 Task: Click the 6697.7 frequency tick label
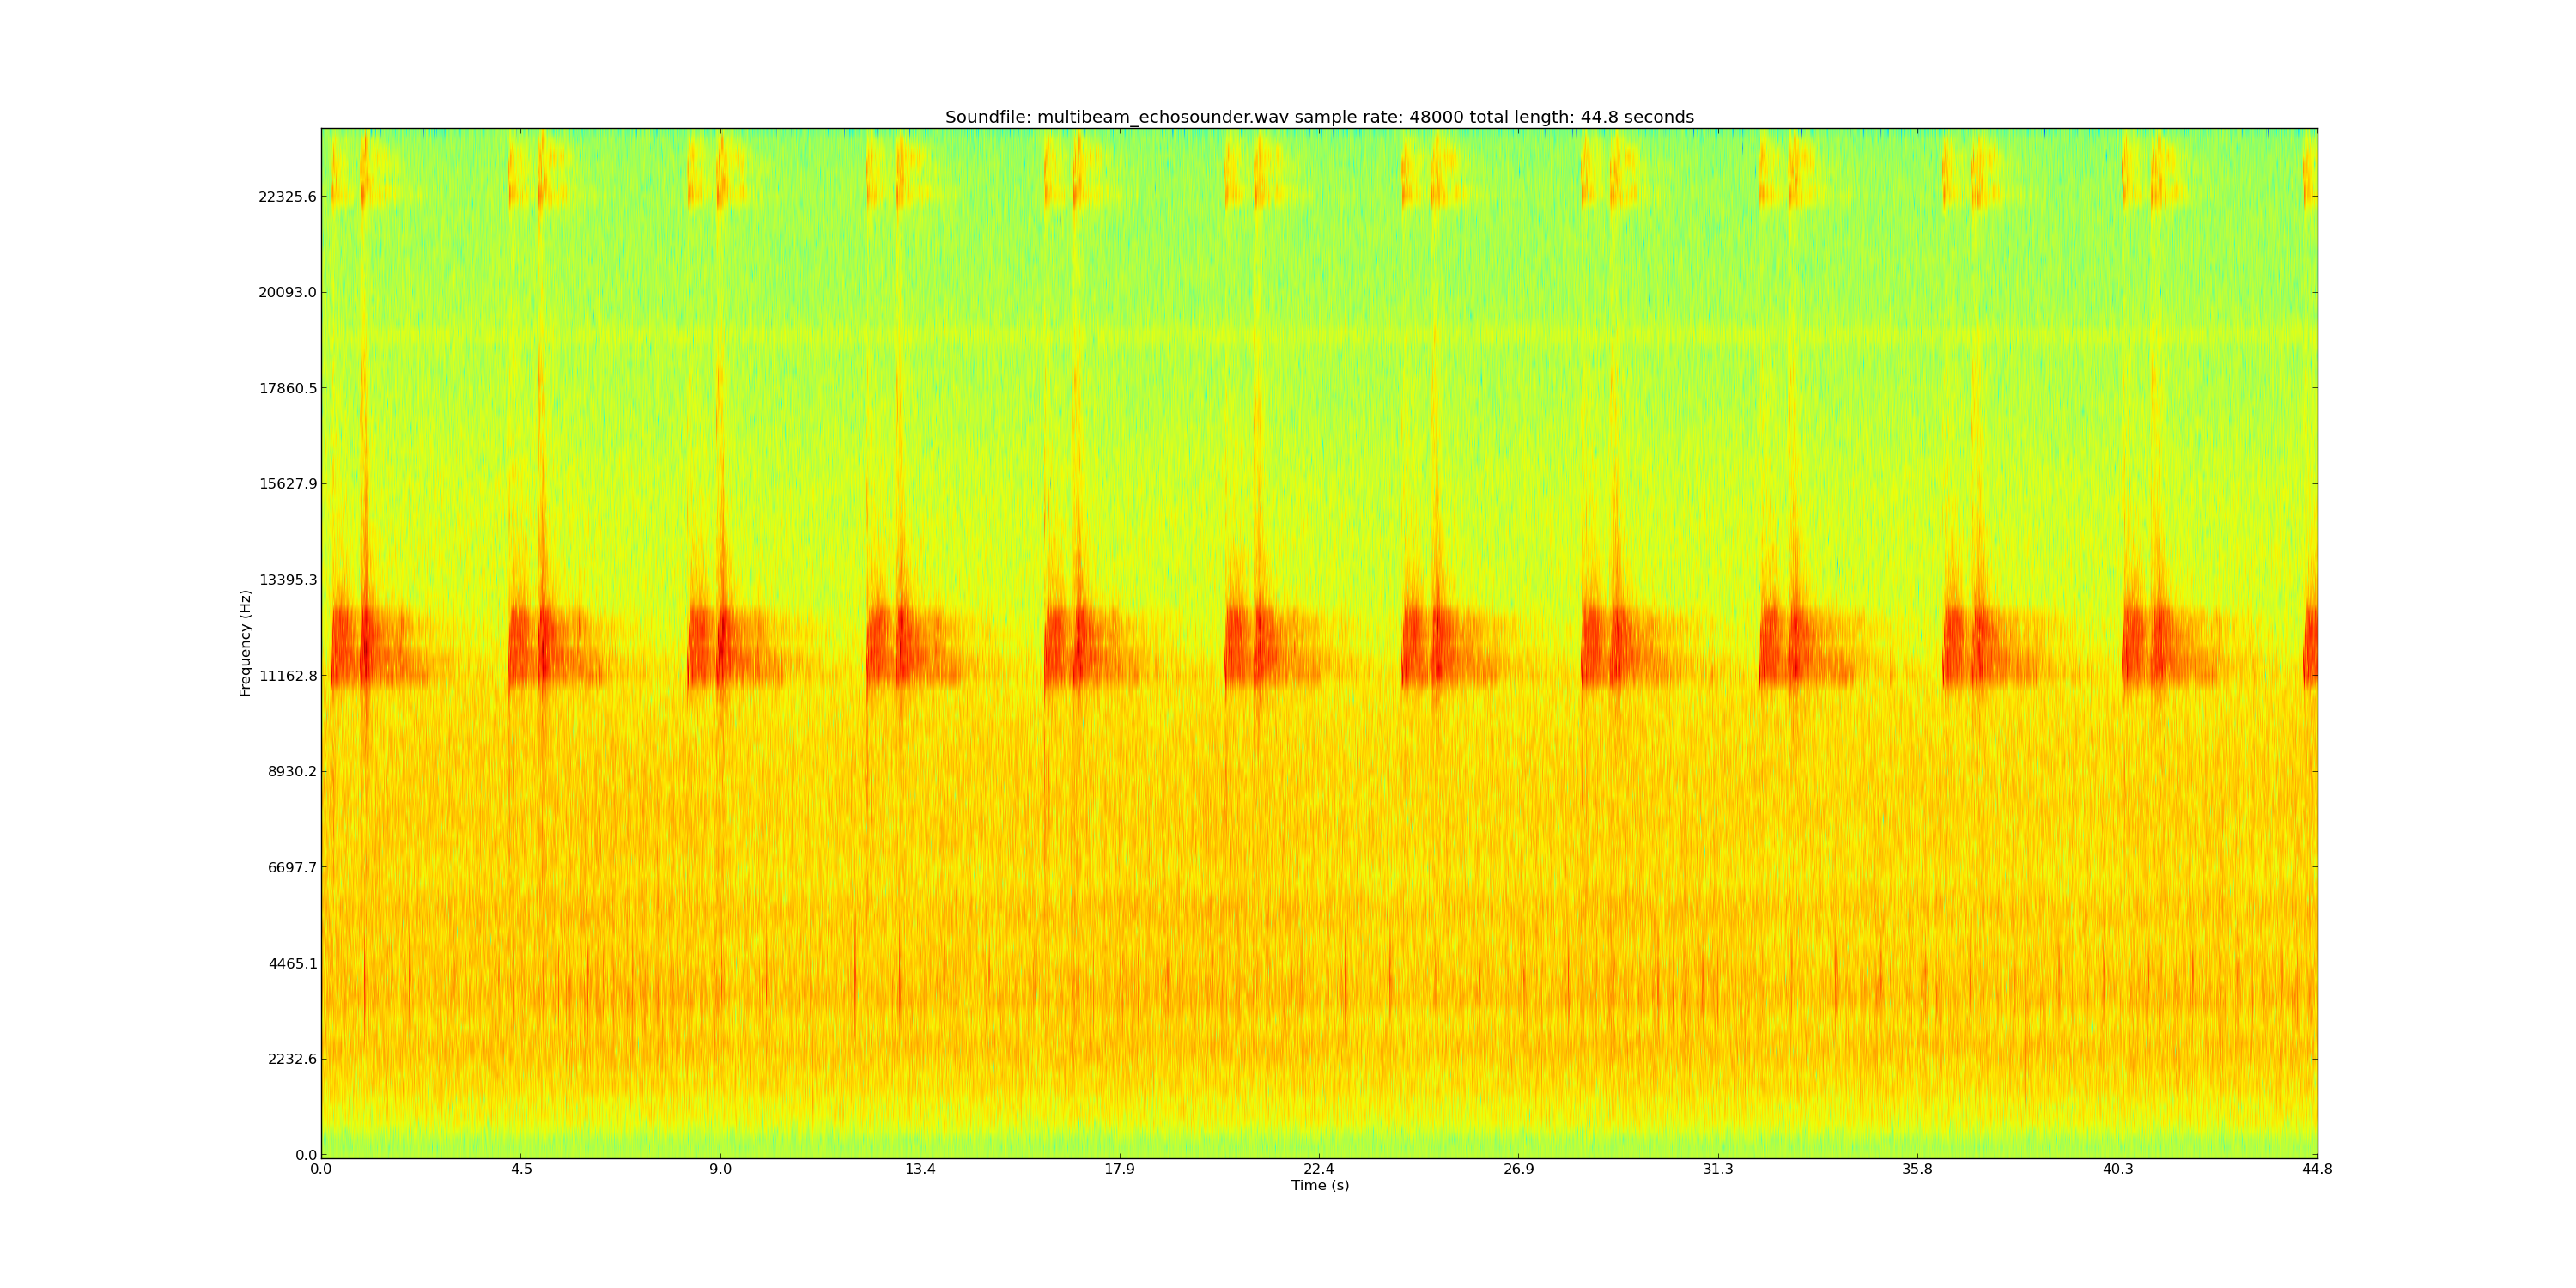click(291, 867)
